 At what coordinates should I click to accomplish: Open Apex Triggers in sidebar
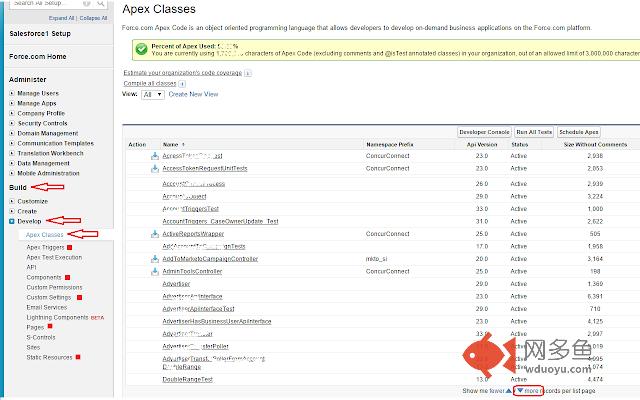pos(45,247)
